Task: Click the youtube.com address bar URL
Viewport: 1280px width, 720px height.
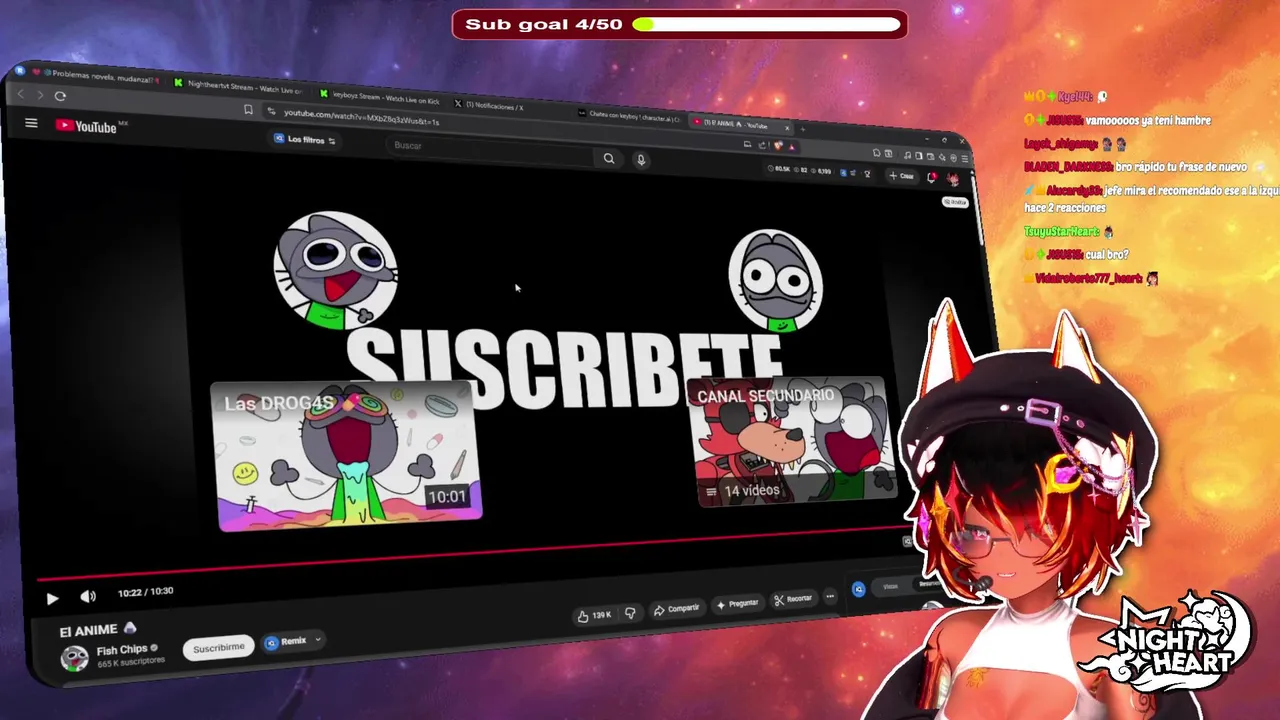Action: pyautogui.click(x=361, y=116)
